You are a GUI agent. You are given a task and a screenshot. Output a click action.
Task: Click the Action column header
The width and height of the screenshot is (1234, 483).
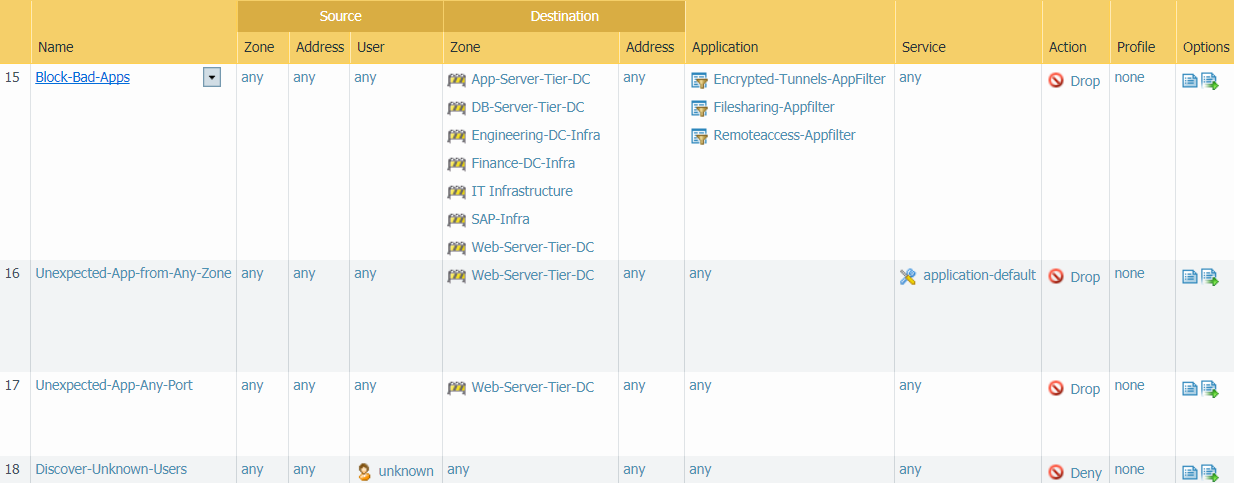pyautogui.click(x=1067, y=47)
